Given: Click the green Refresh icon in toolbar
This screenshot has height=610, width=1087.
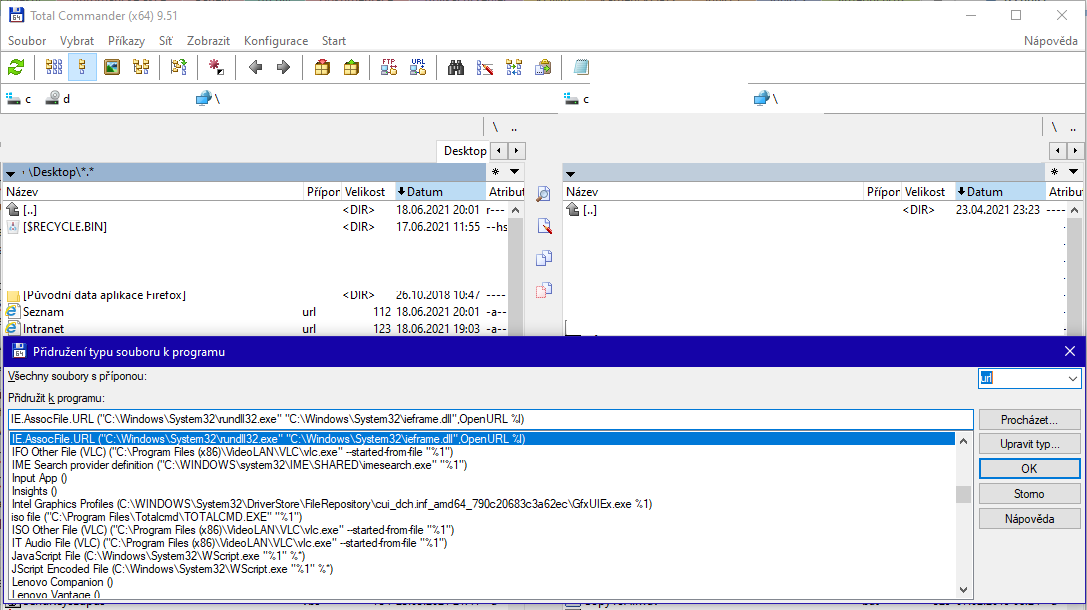Looking at the screenshot, I should [x=16, y=68].
